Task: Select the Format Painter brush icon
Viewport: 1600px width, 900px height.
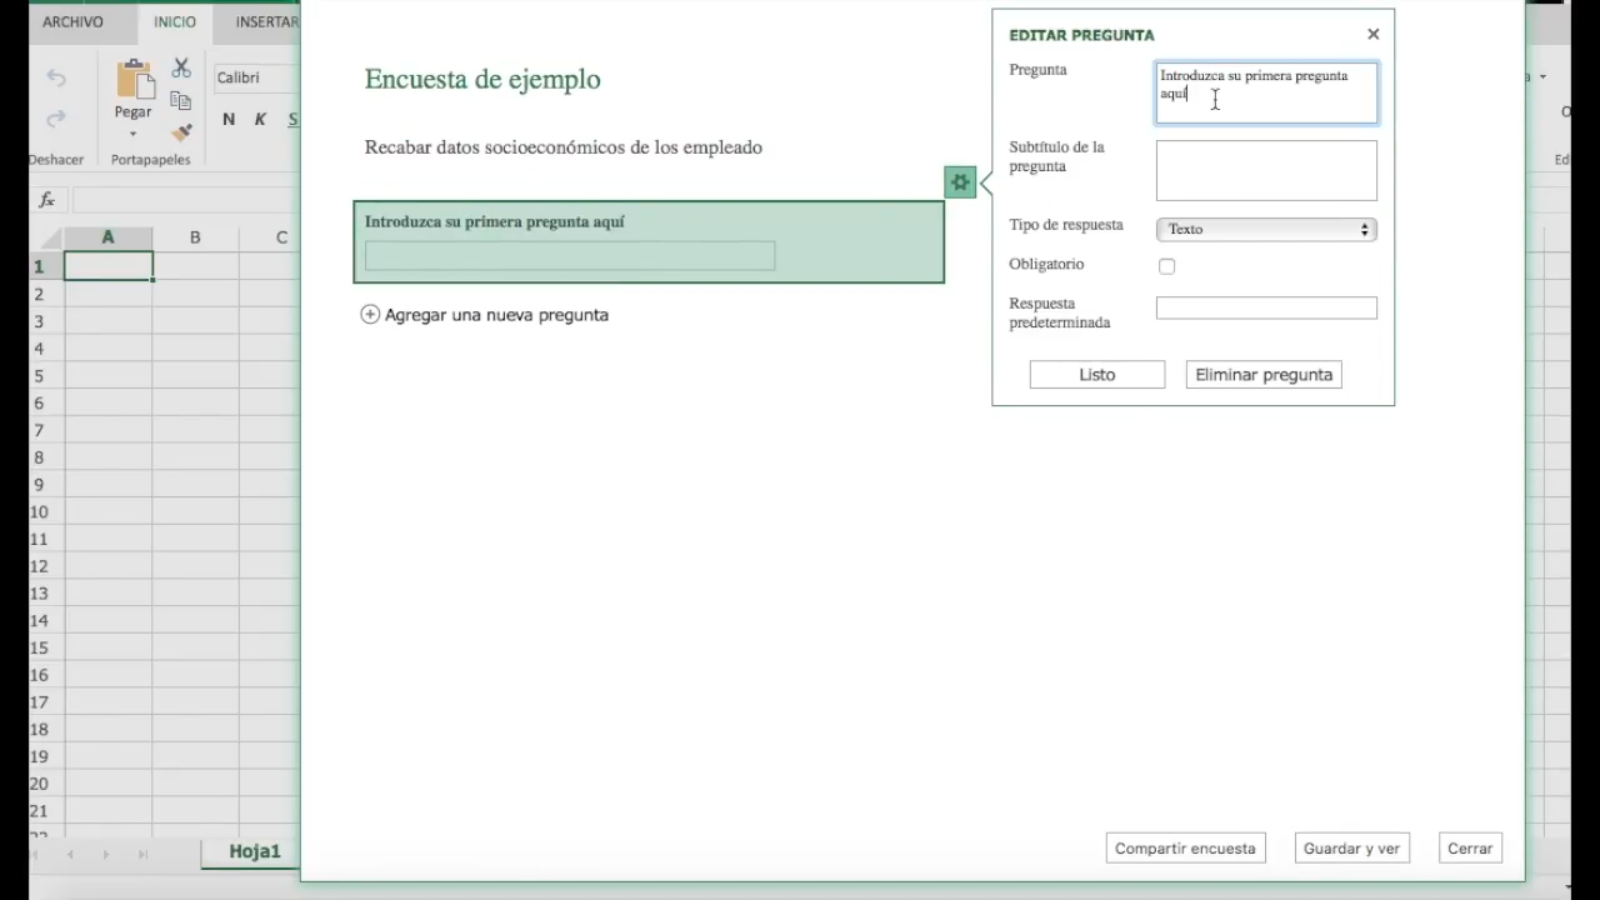Action: tap(181, 132)
